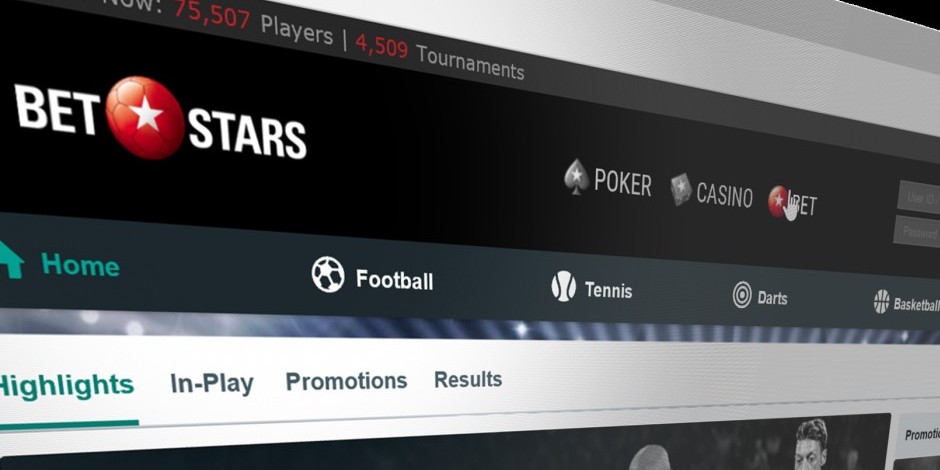Click the red Bet star ball icon
Image resolution: width=940 pixels, height=470 pixels.
click(x=778, y=201)
